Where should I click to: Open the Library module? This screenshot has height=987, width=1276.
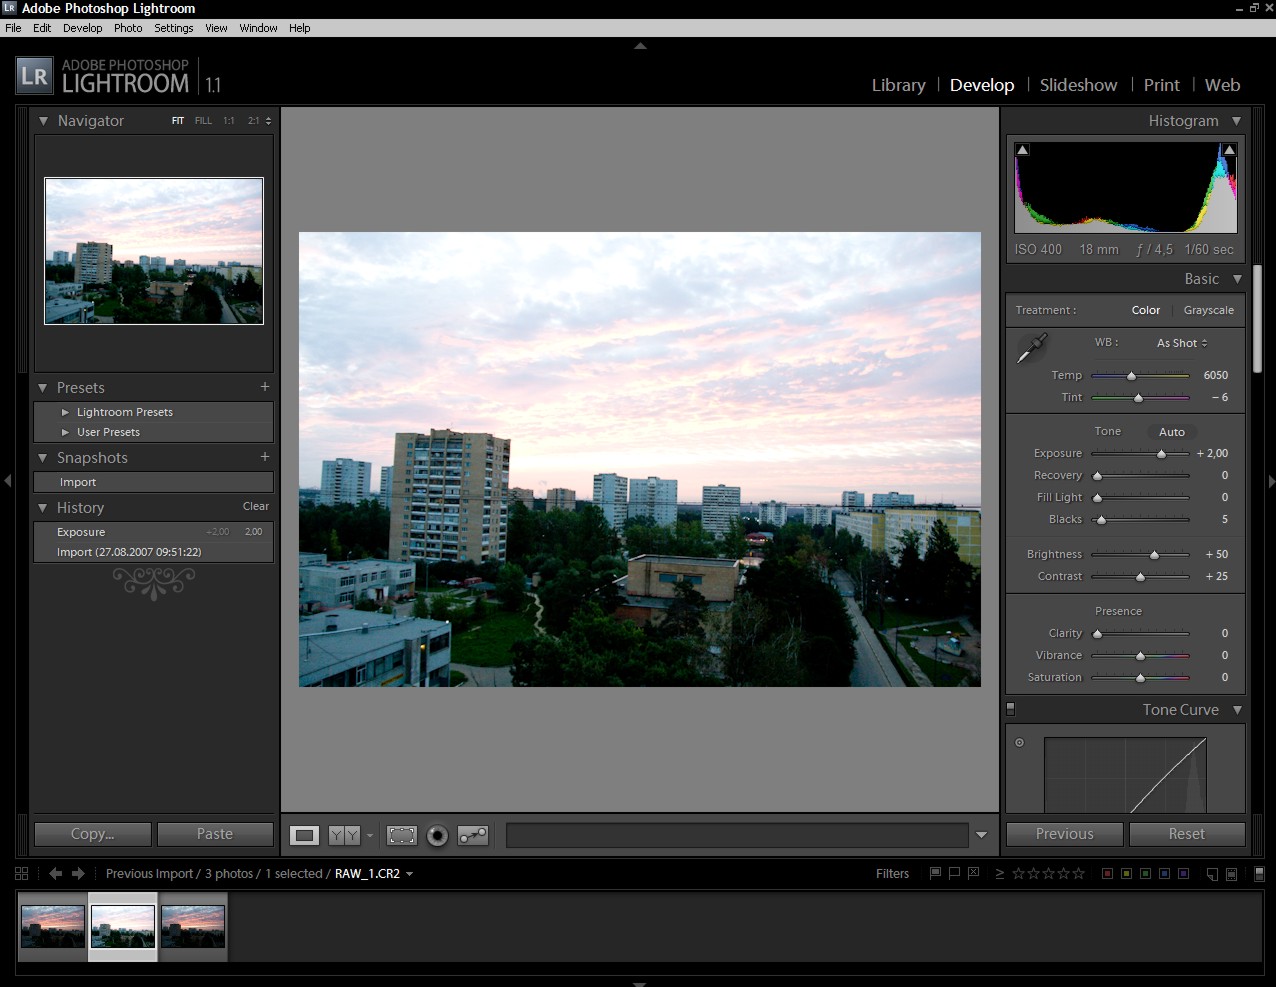click(898, 85)
